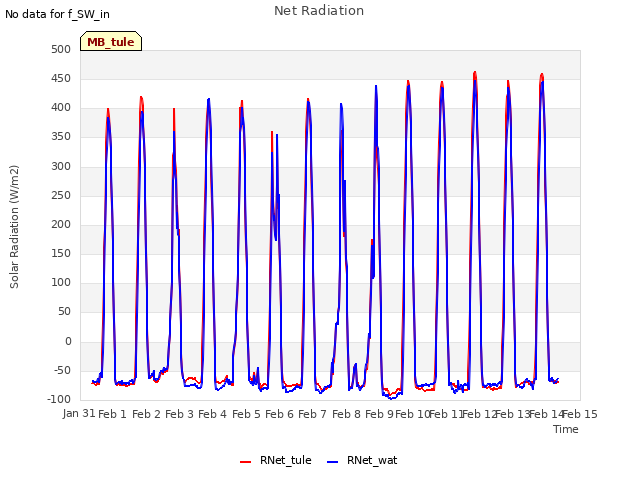Click the 400 y-axis tick label
640x480 pixels.
(x=61, y=108)
